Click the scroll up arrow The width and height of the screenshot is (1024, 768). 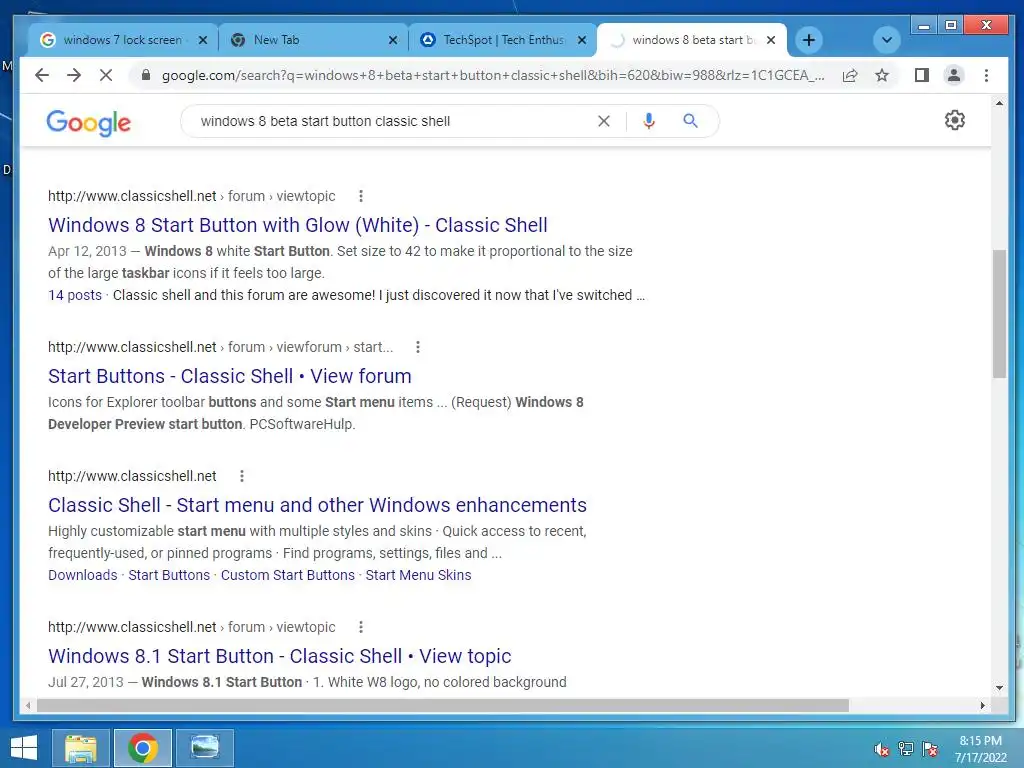tap(999, 103)
